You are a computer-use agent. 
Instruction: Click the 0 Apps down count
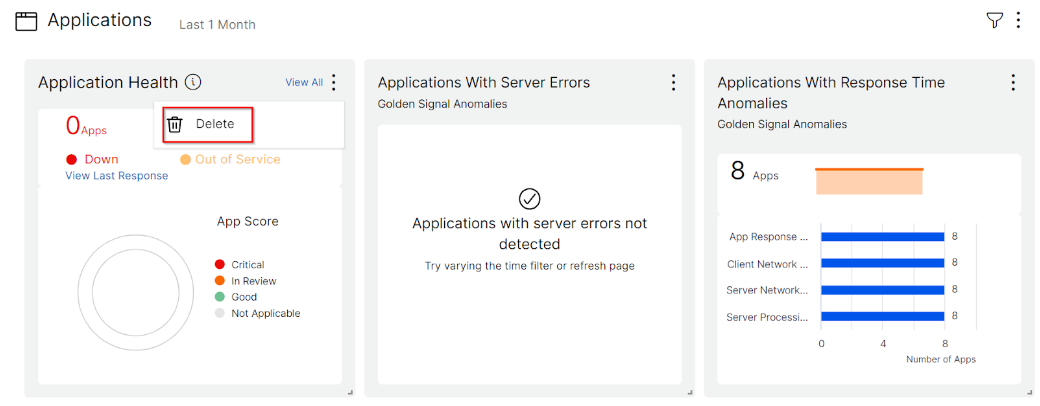point(86,125)
